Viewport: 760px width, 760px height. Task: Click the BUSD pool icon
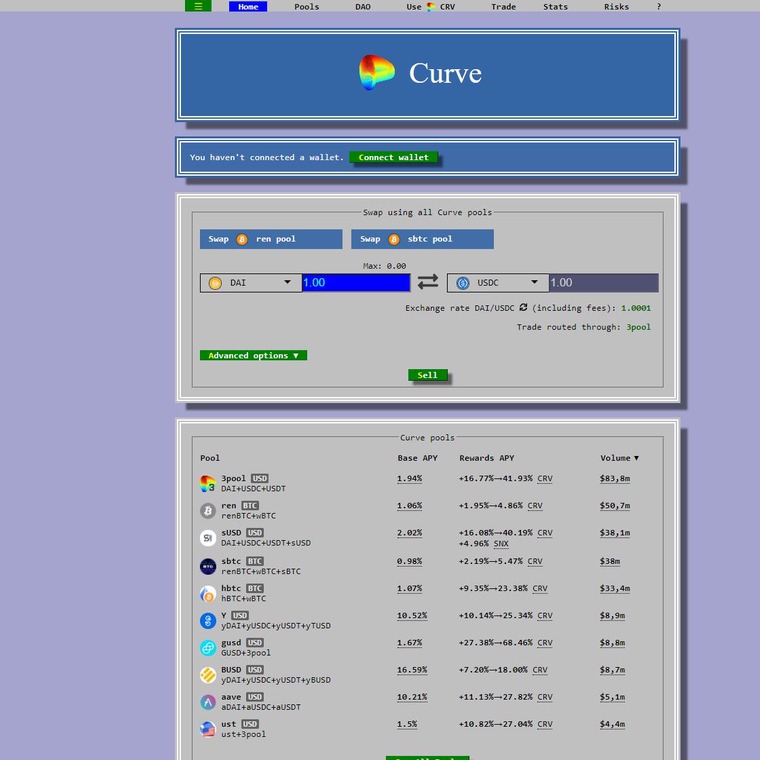tap(208, 675)
